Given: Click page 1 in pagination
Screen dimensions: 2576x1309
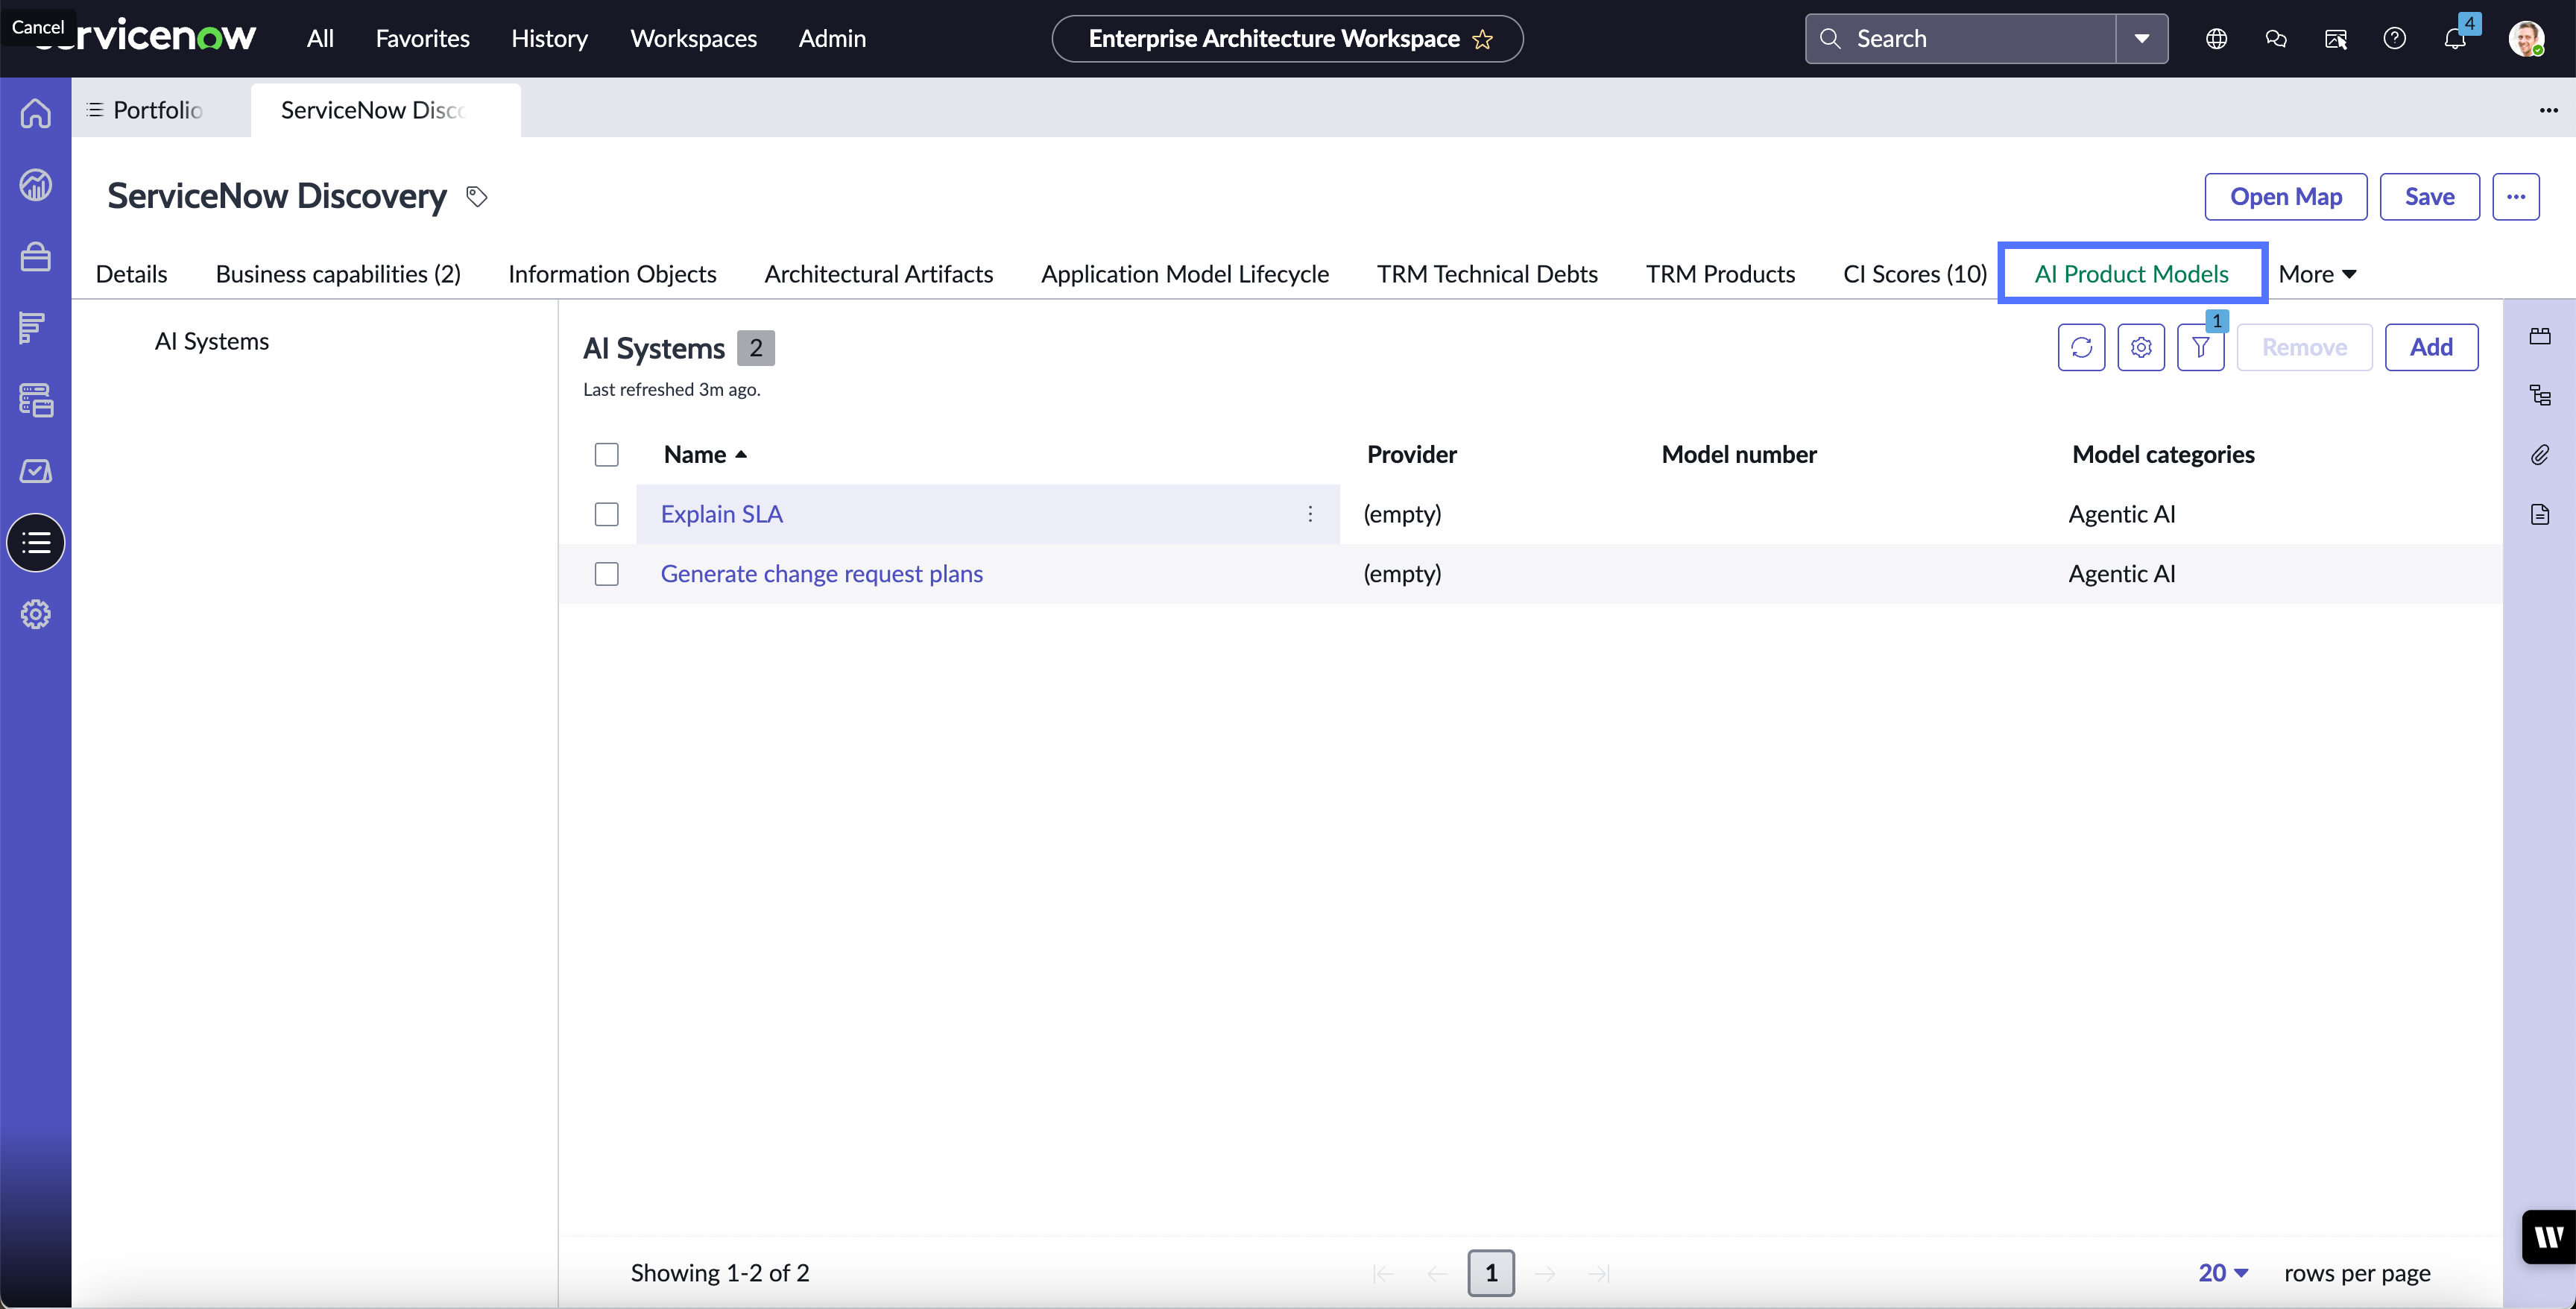Looking at the screenshot, I should (x=1490, y=1273).
